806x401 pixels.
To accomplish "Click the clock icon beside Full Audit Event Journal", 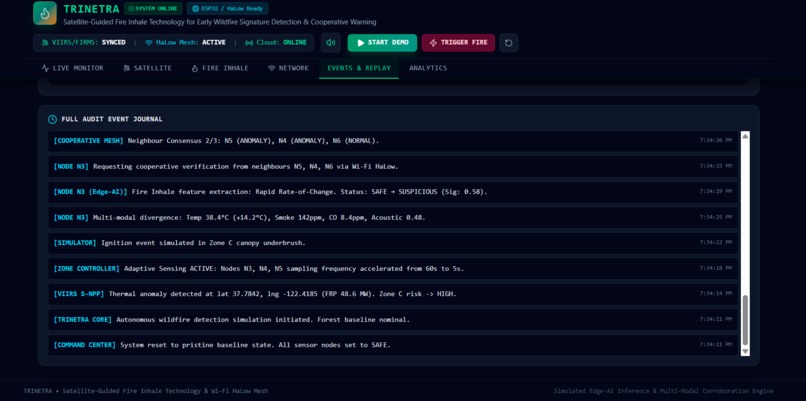I will pos(52,119).
